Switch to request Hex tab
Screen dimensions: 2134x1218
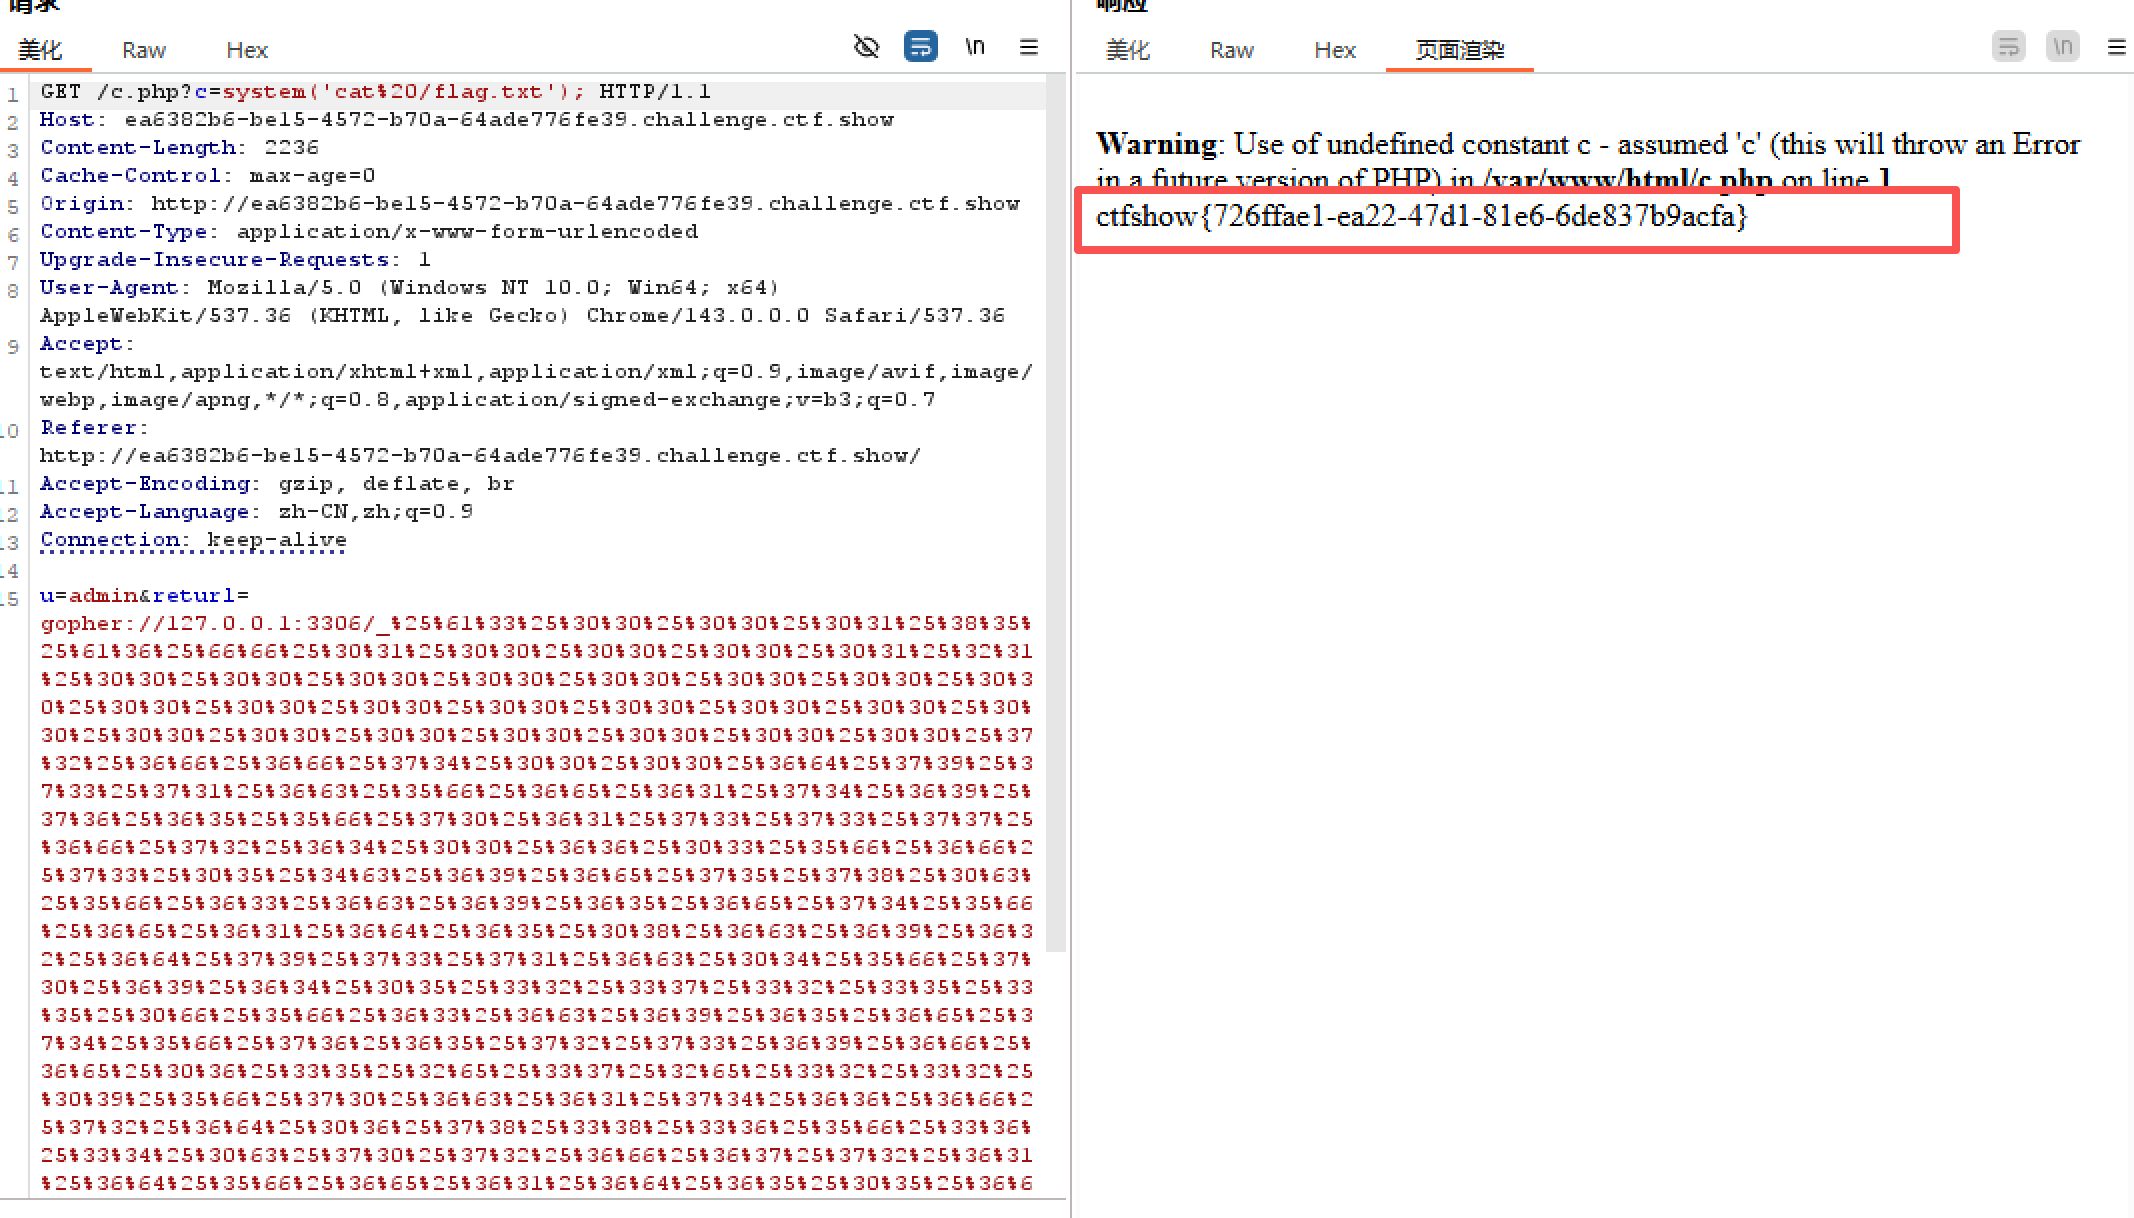coord(247,50)
